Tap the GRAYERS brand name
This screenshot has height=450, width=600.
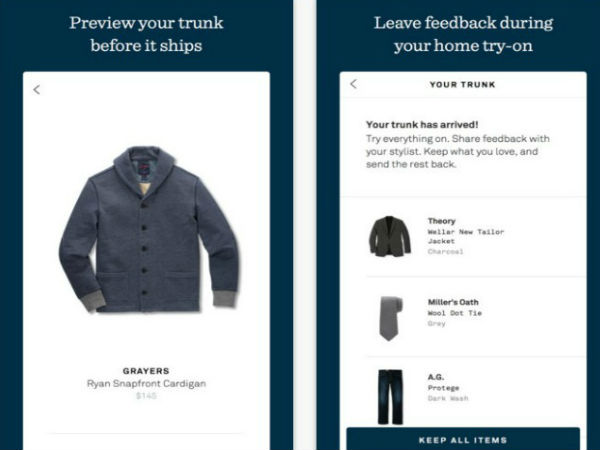(146, 371)
